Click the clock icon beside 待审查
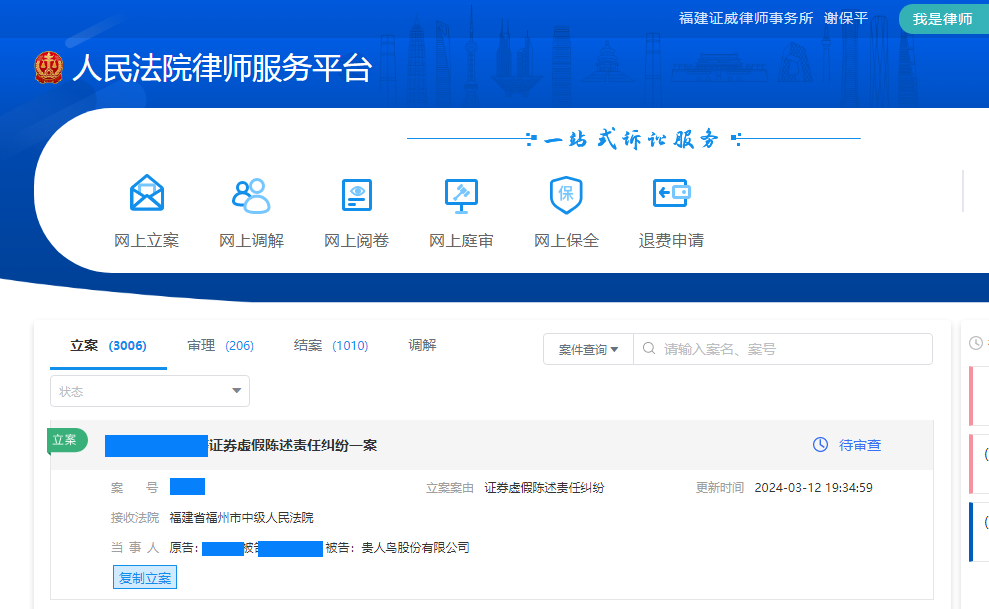The image size is (989, 609). 820,445
